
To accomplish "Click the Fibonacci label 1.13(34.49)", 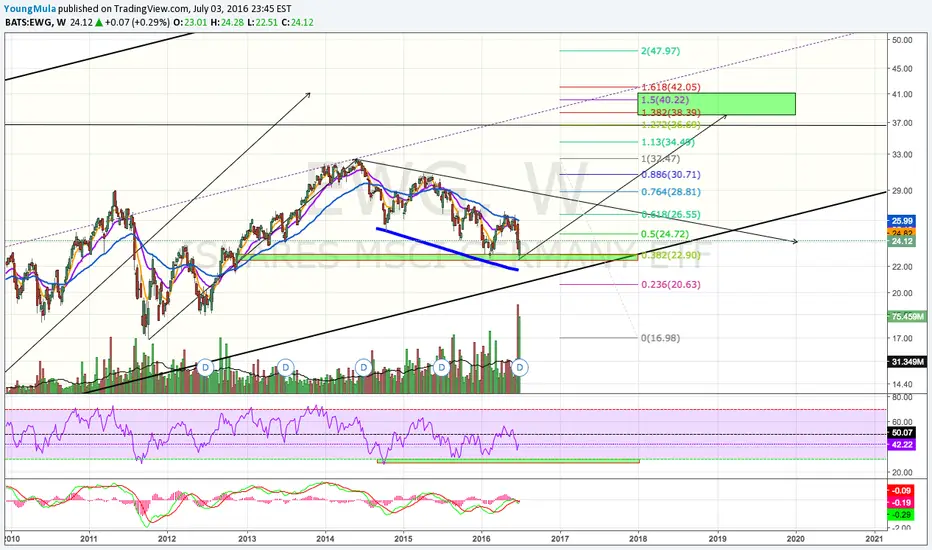I will click(x=668, y=142).
